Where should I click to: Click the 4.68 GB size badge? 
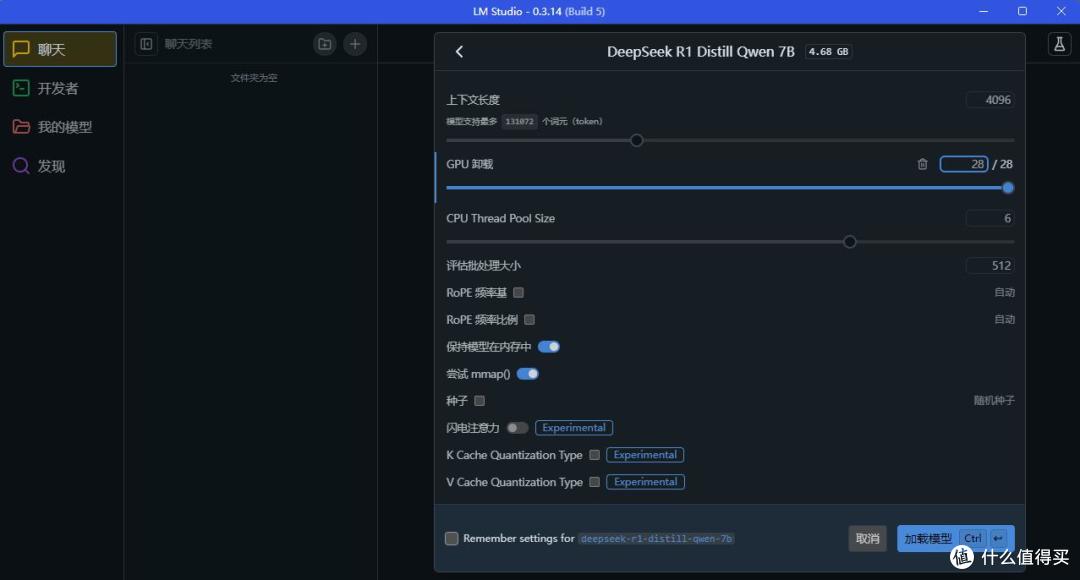(x=829, y=52)
